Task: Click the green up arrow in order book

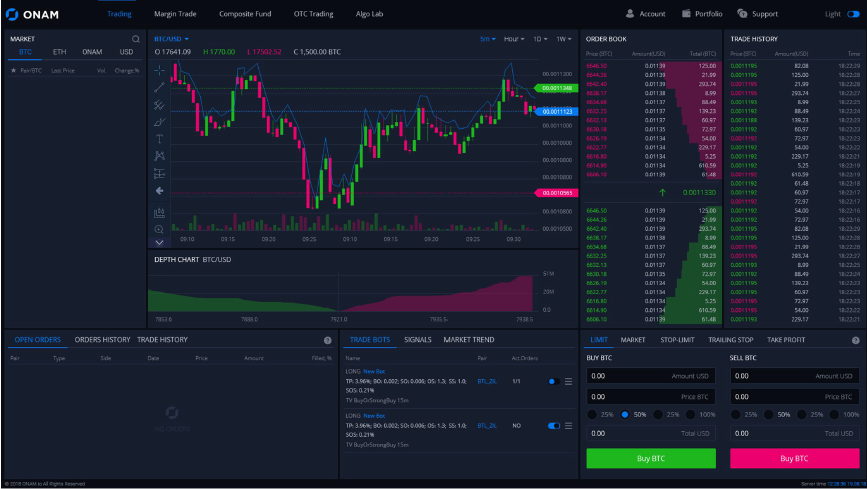Action: pyautogui.click(x=662, y=193)
